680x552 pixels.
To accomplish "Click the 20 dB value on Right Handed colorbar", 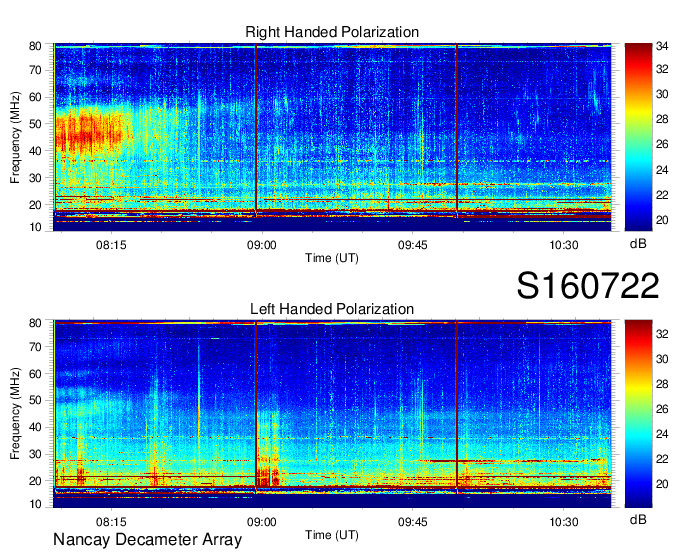I will (x=662, y=220).
